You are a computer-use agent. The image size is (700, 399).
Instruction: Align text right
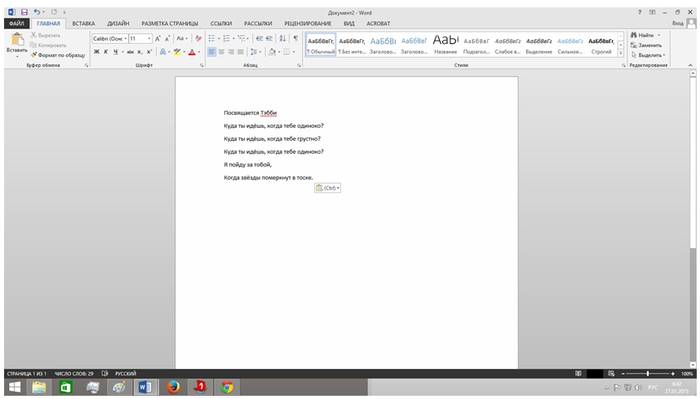(231, 52)
